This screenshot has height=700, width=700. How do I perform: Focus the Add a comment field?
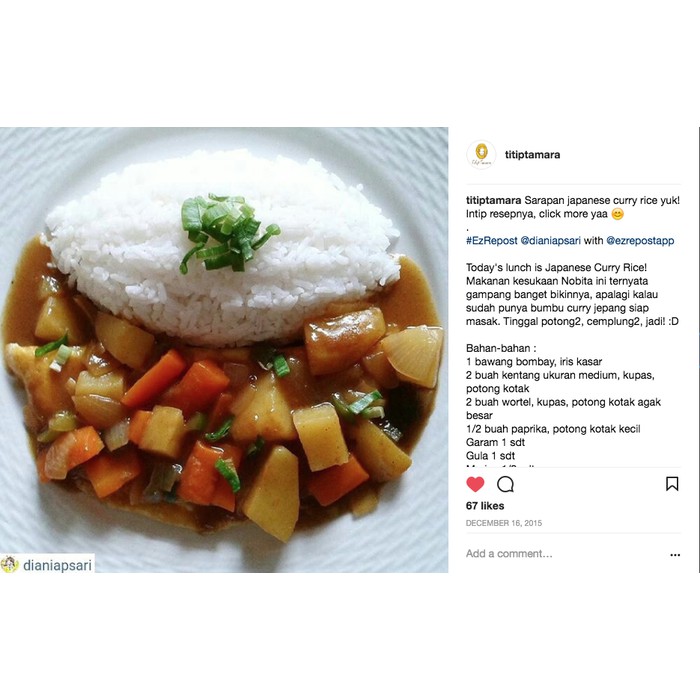(509, 554)
